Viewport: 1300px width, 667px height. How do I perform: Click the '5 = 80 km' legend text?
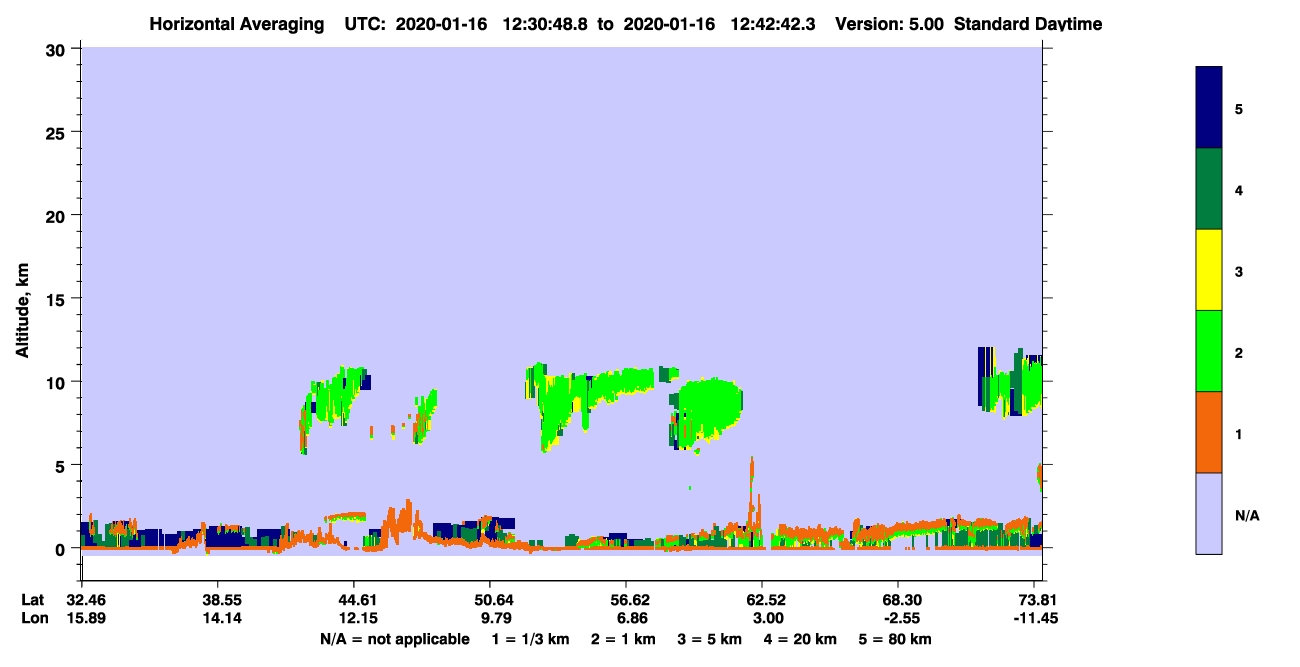point(895,639)
